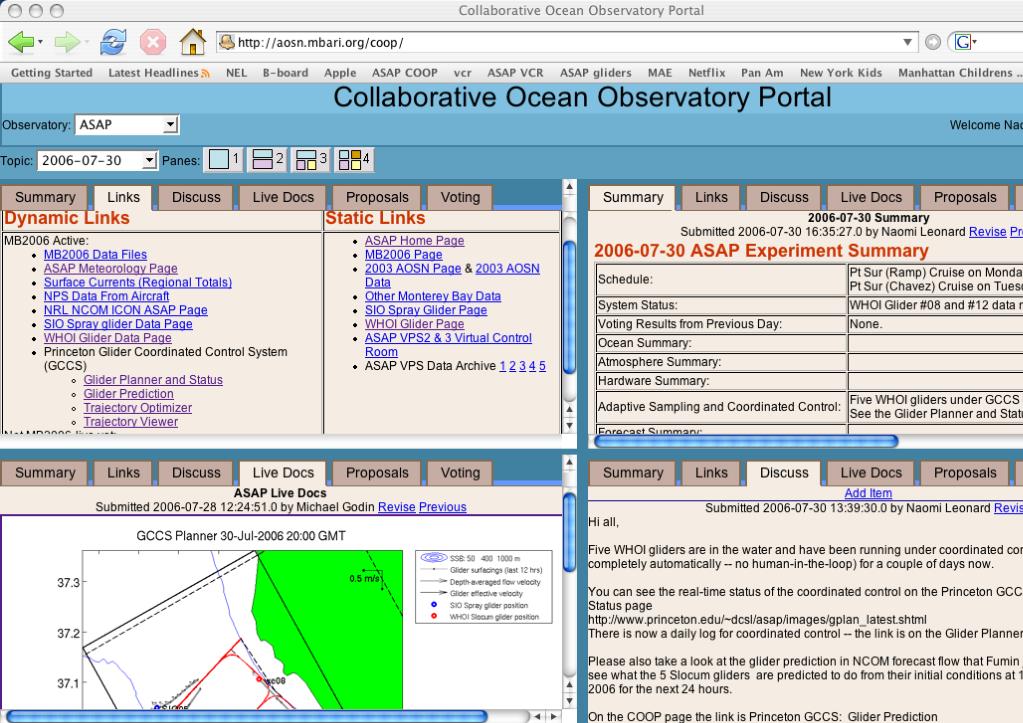Click Getting Started bookmark
Viewport: 1023px width, 723px height.
[x=52, y=73]
